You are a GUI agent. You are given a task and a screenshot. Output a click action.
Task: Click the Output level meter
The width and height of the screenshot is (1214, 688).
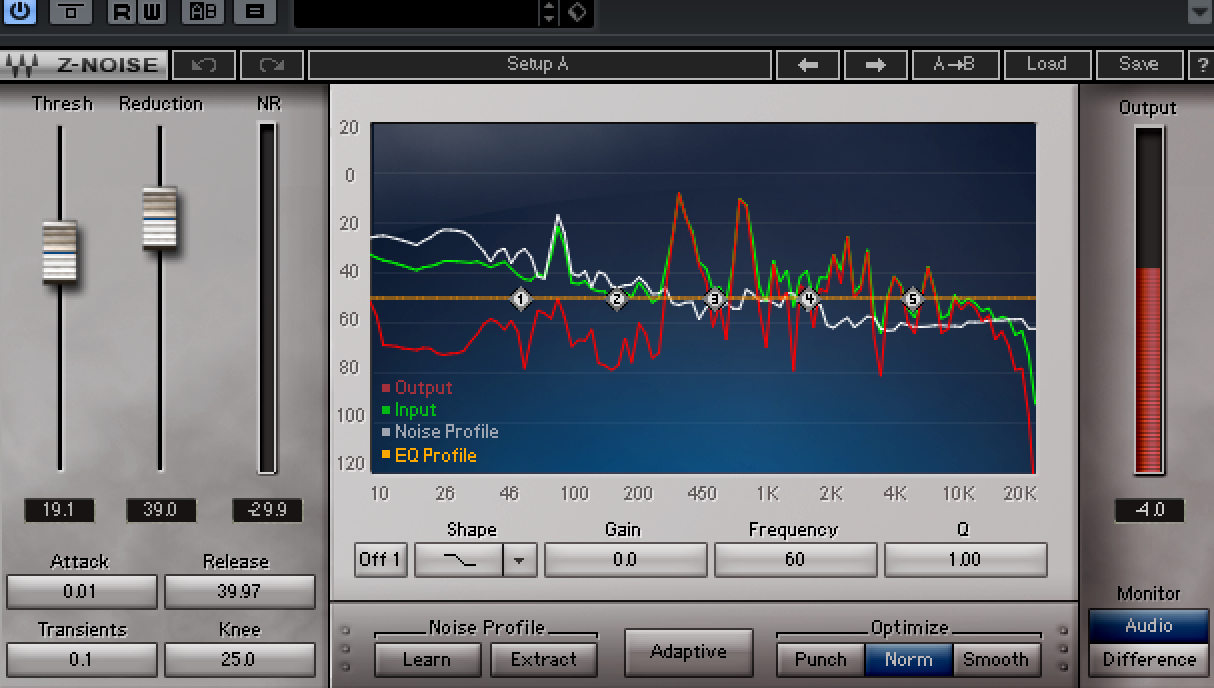click(1148, 300)
